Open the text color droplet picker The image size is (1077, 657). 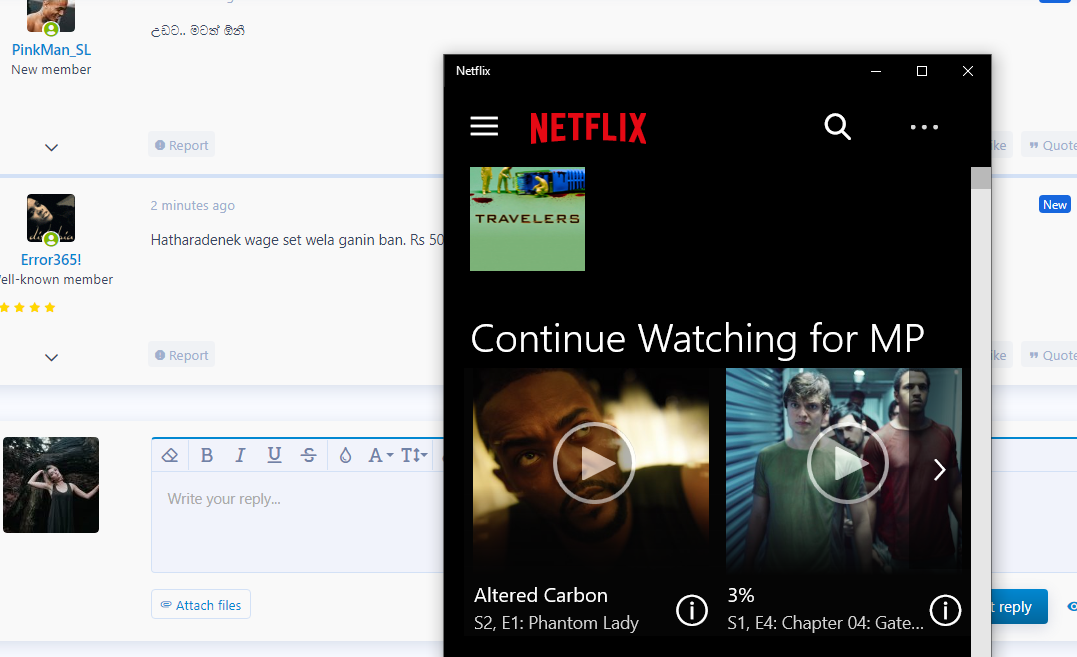(x=345, y=455)
